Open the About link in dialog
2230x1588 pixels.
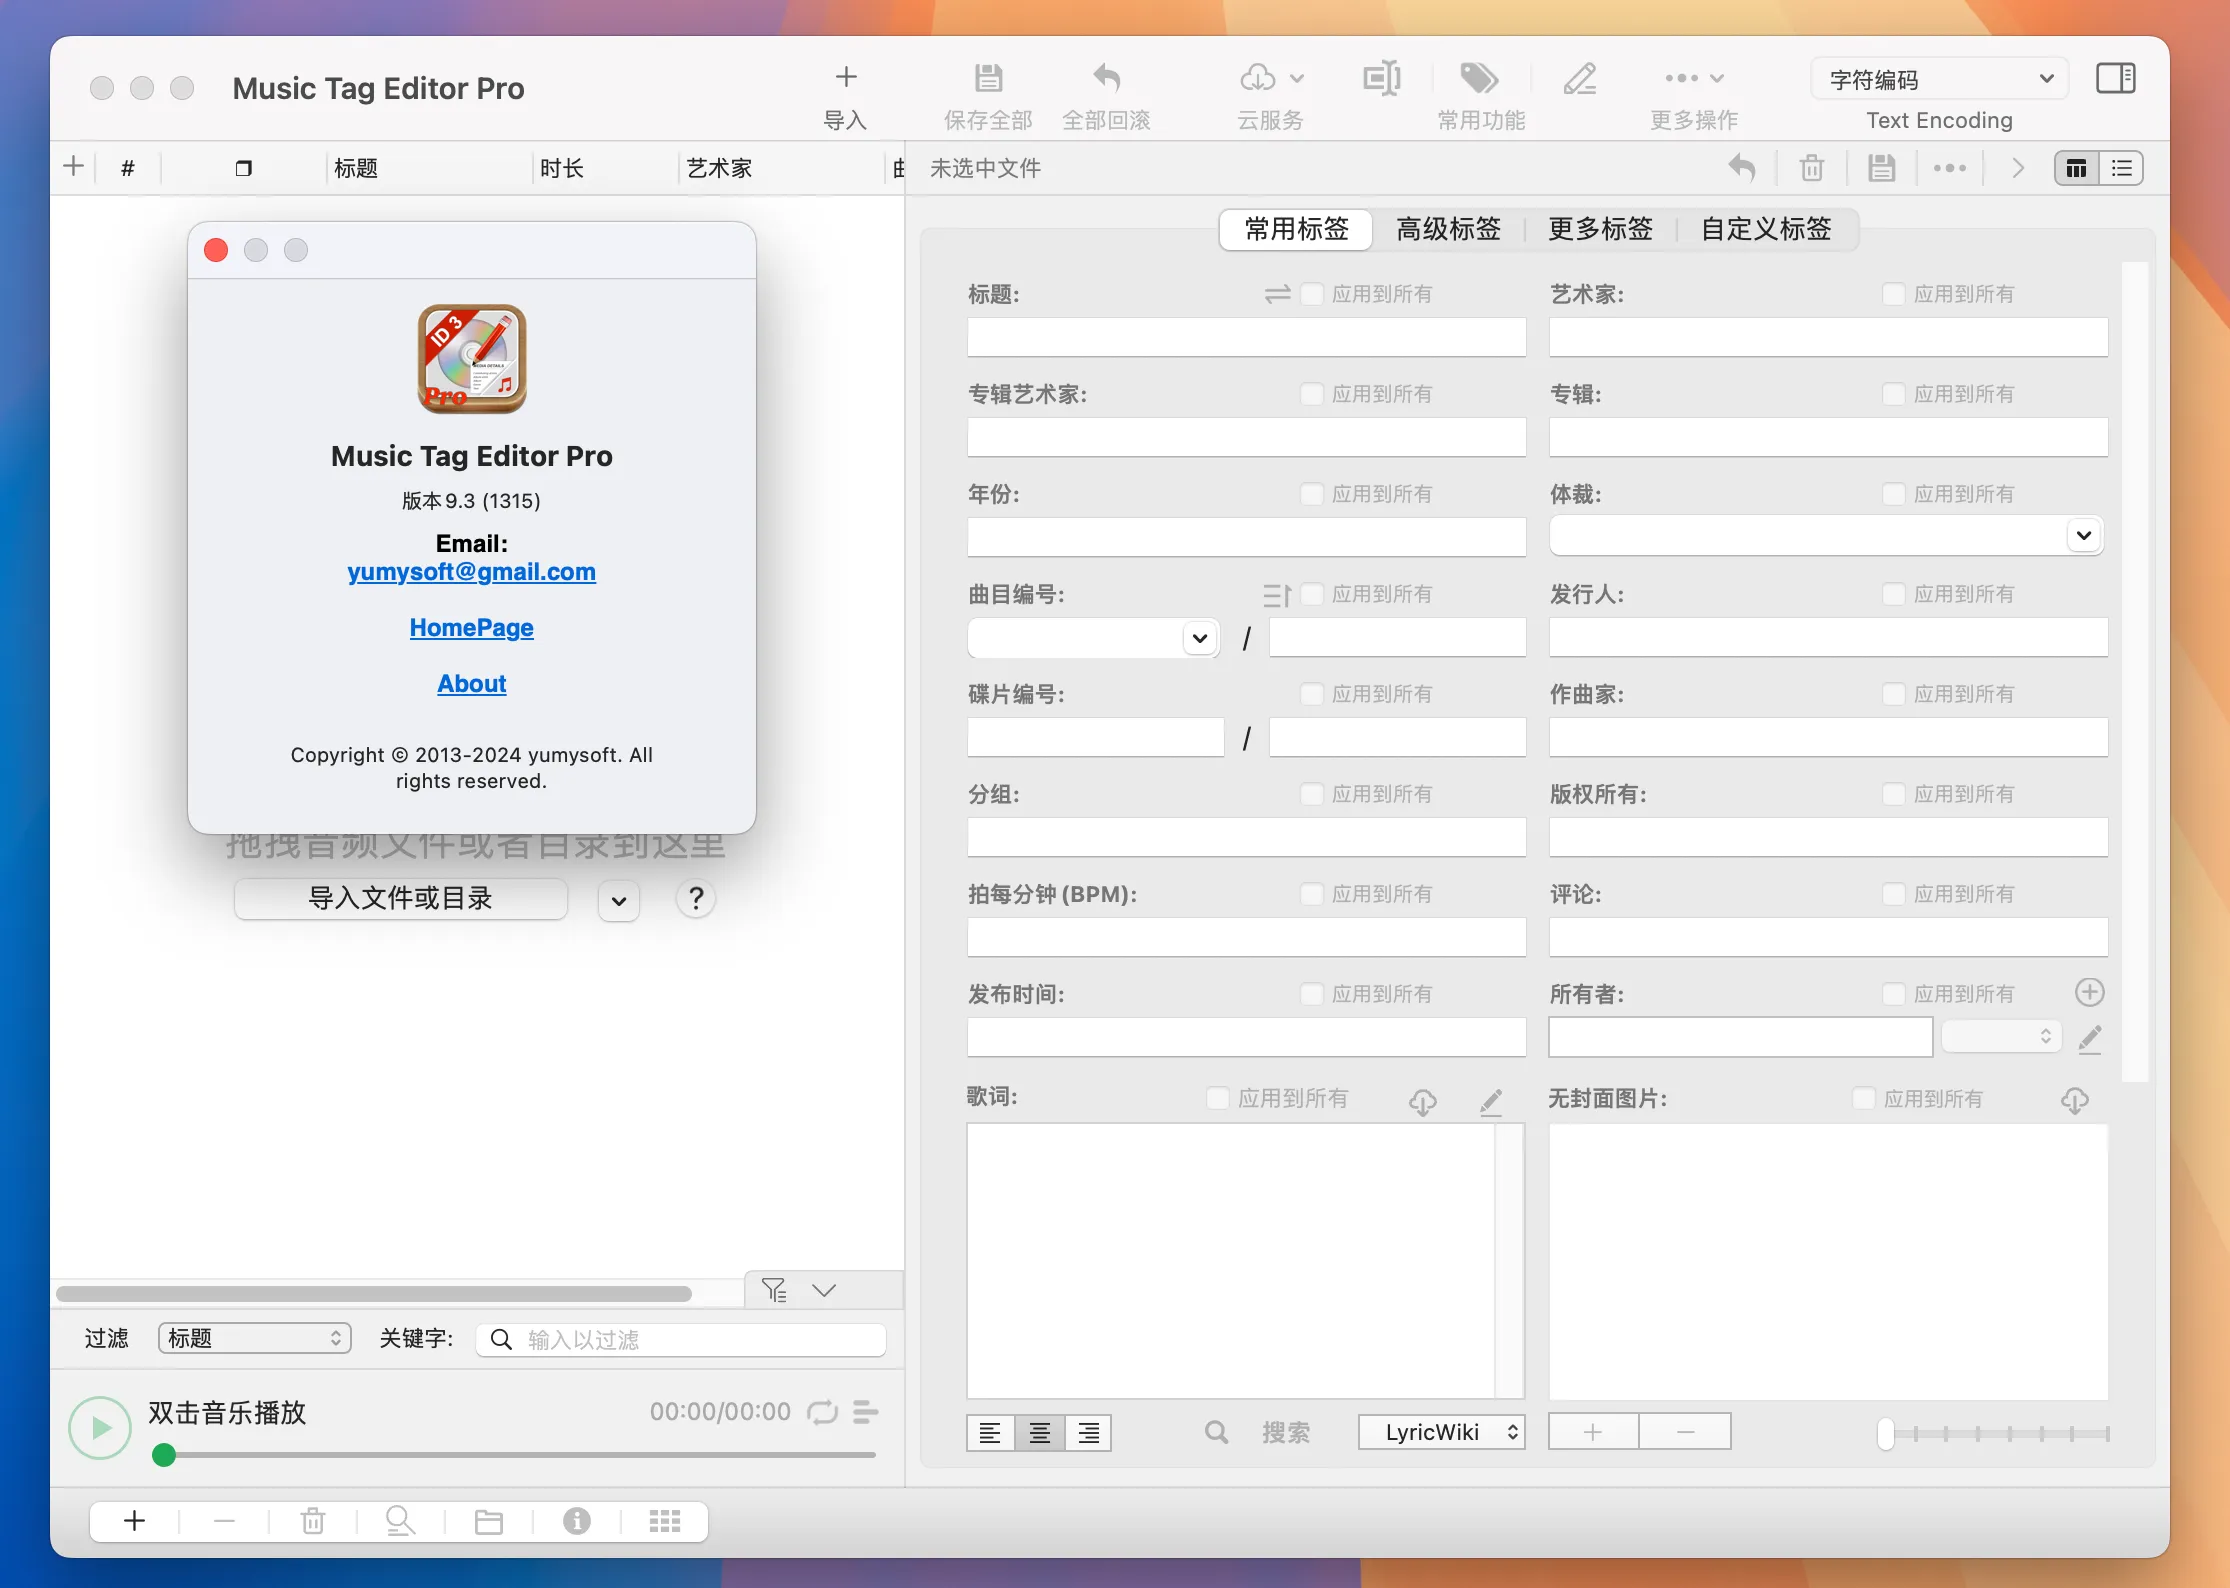click(x=471, y=684)
